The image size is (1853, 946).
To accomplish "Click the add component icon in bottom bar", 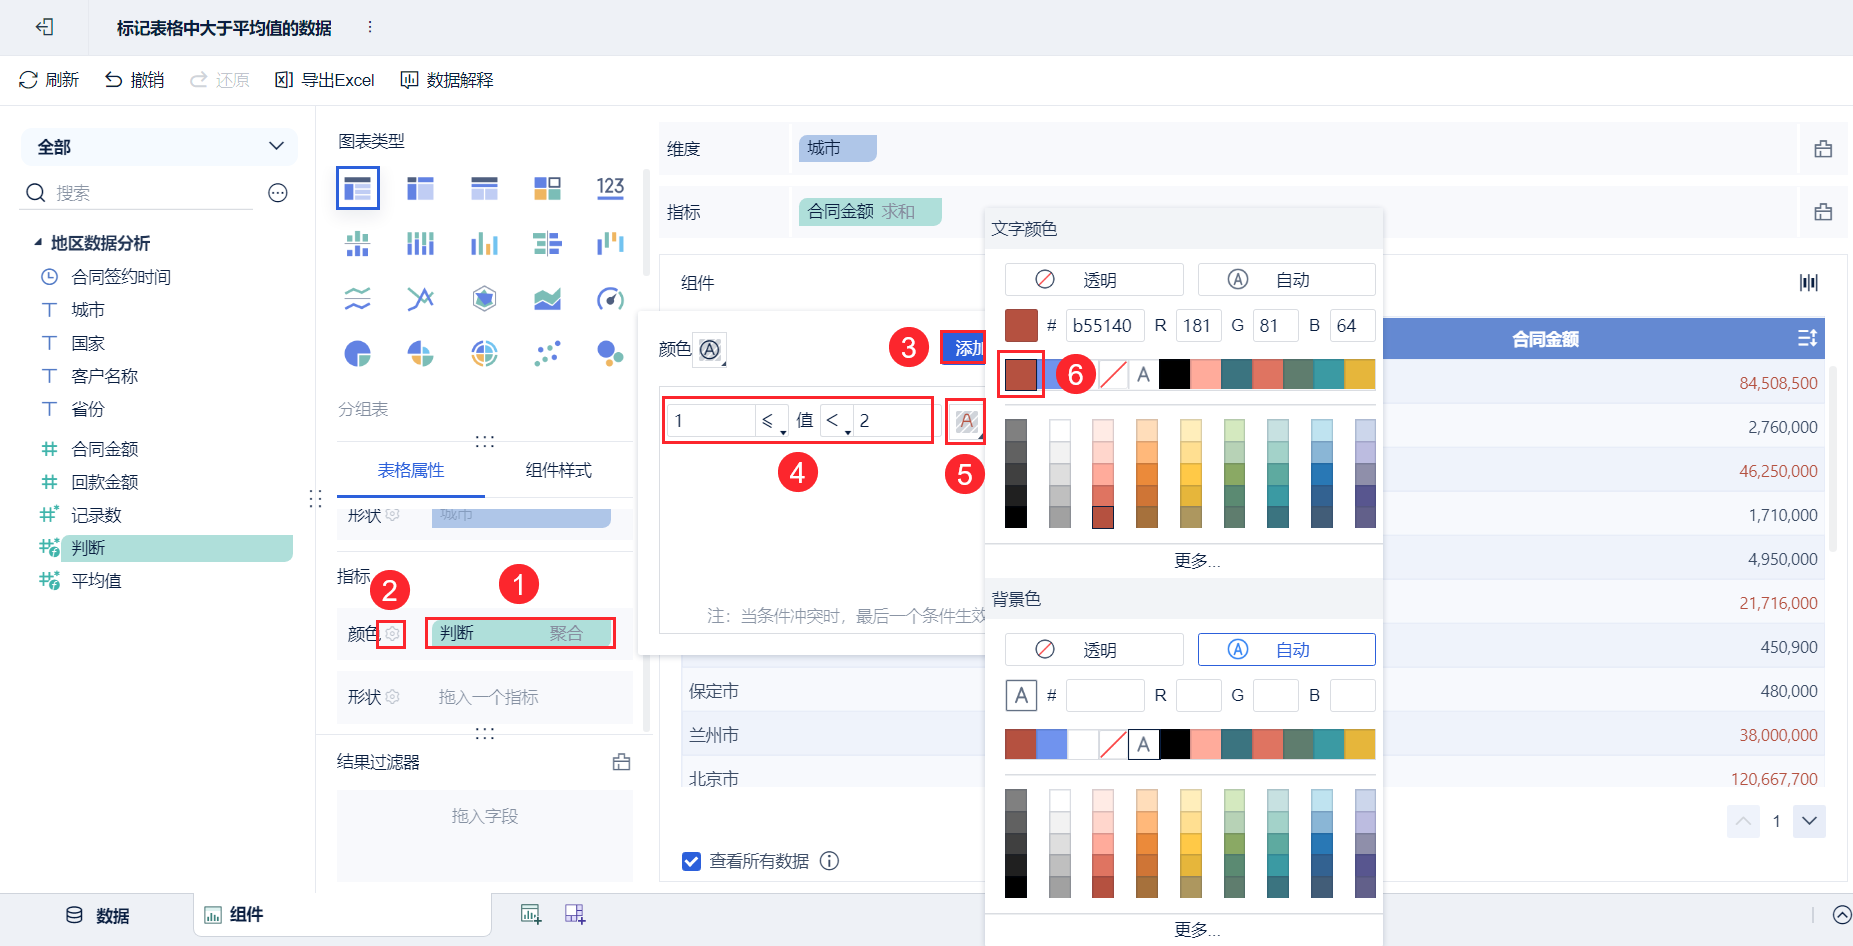I will (530, 914).
